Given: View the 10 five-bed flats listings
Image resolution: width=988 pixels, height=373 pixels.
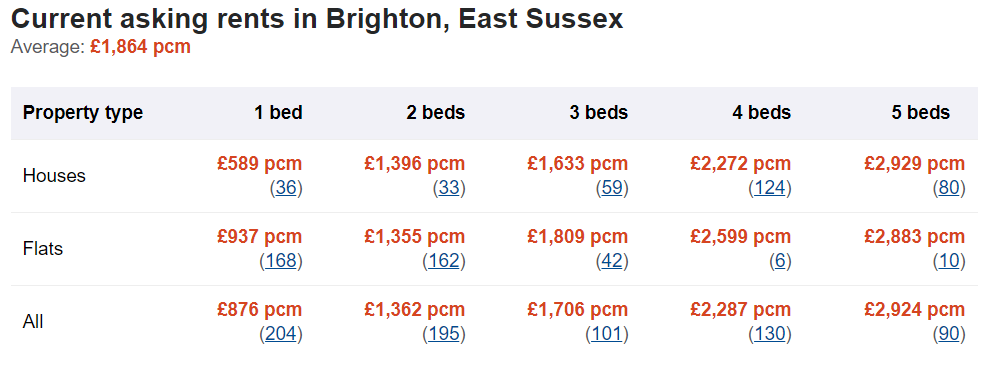Looking at the screenshot, I should (949, 261).
